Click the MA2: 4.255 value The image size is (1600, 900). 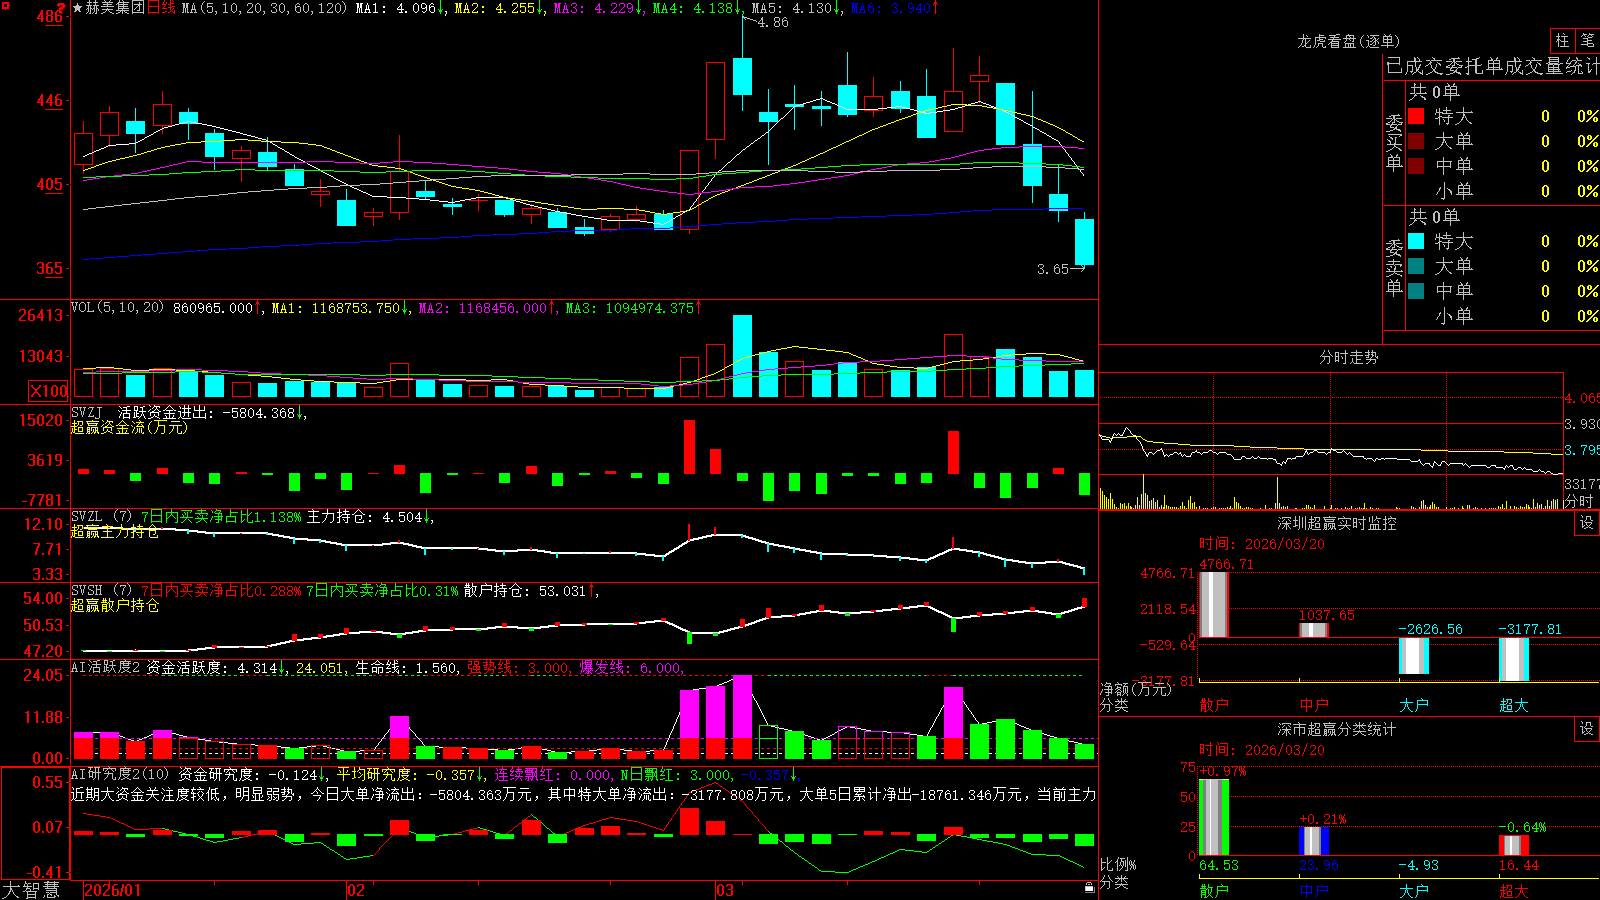[499, 8]
